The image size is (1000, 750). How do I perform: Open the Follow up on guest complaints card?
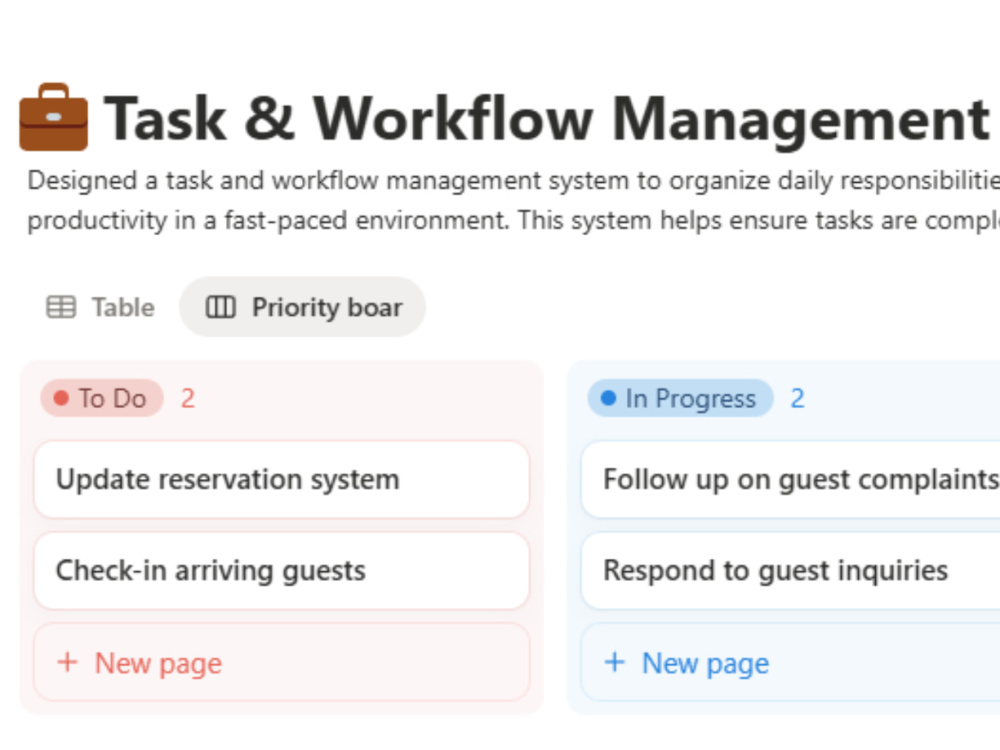(791, 480)
